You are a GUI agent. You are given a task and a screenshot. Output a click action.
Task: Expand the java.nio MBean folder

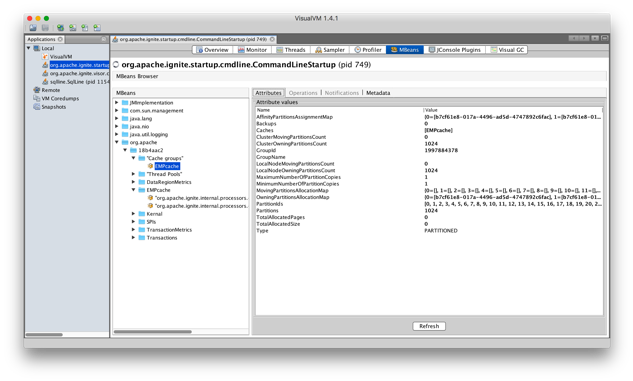pyautogui.click(x=117, y=126)
